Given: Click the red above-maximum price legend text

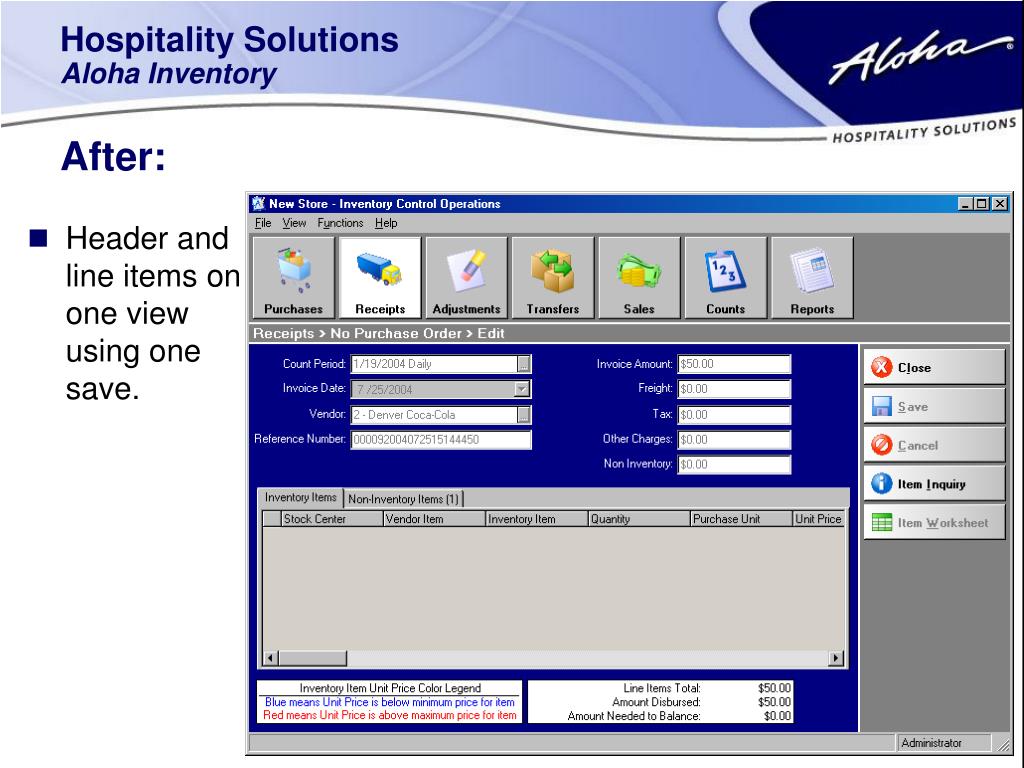Looking at the screenshot, I should click(390, 716).
